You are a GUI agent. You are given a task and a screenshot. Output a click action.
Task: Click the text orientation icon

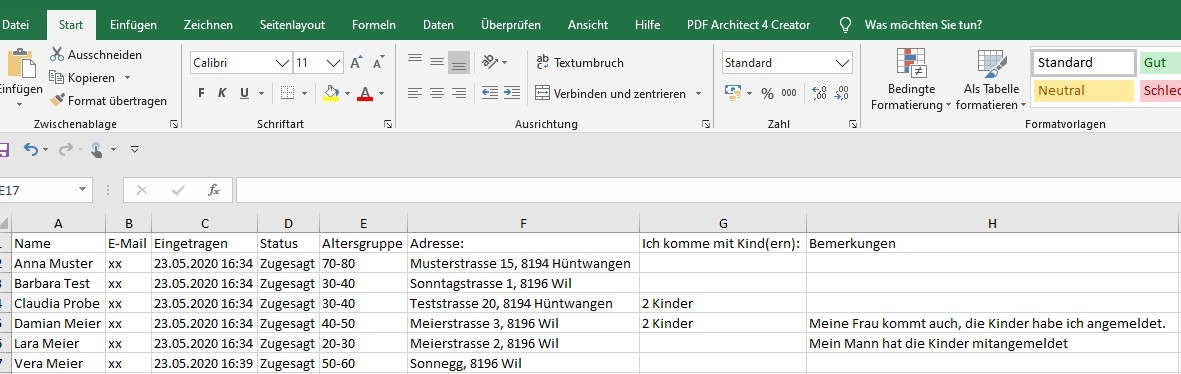tap(490, 62)
